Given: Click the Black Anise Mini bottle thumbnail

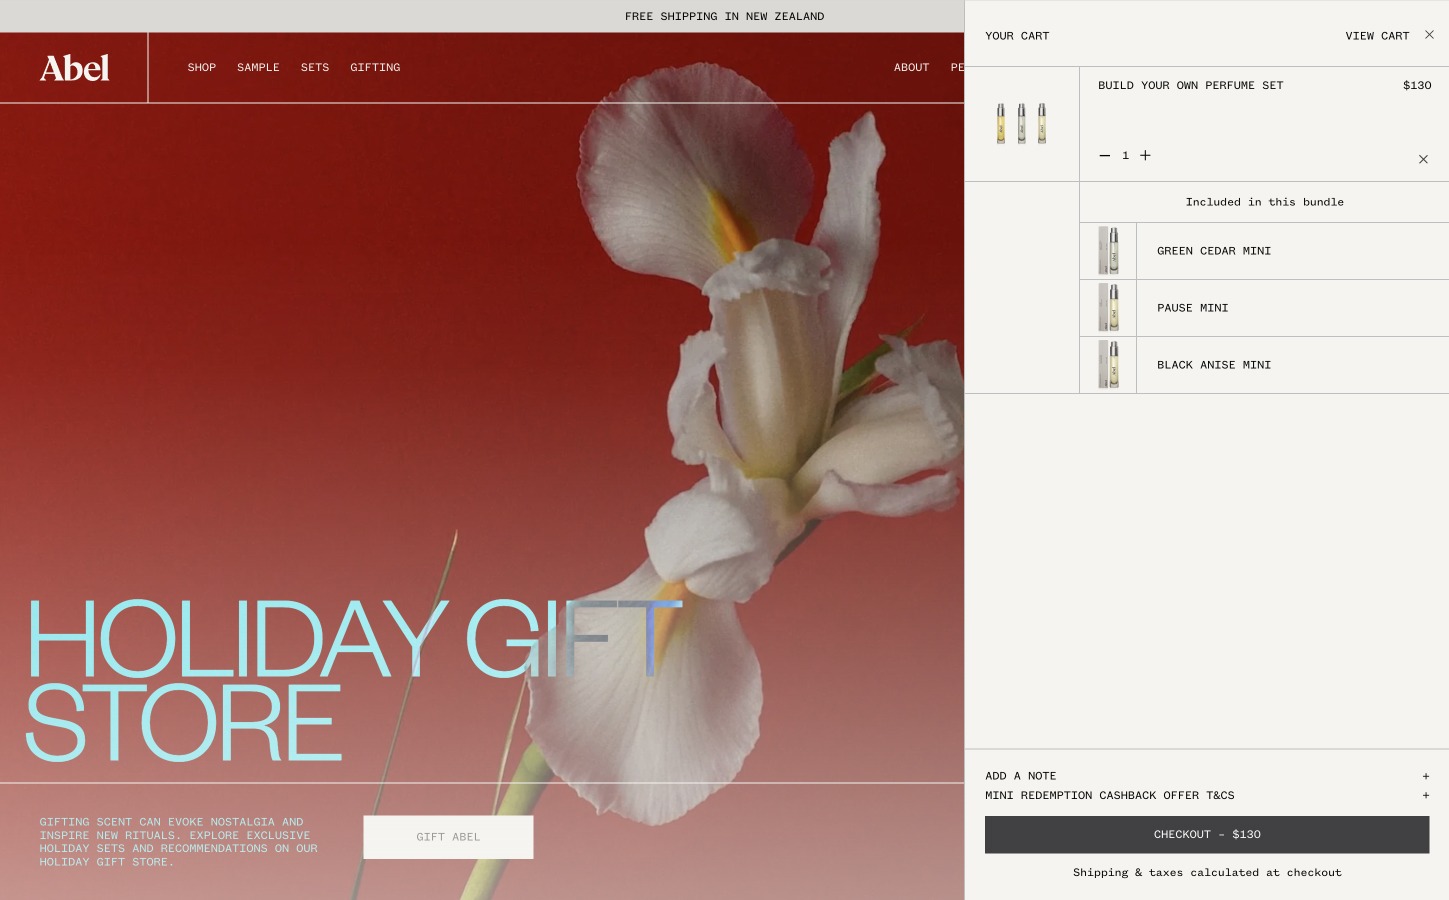Looking at the screenshot, I should [1108, 364].
